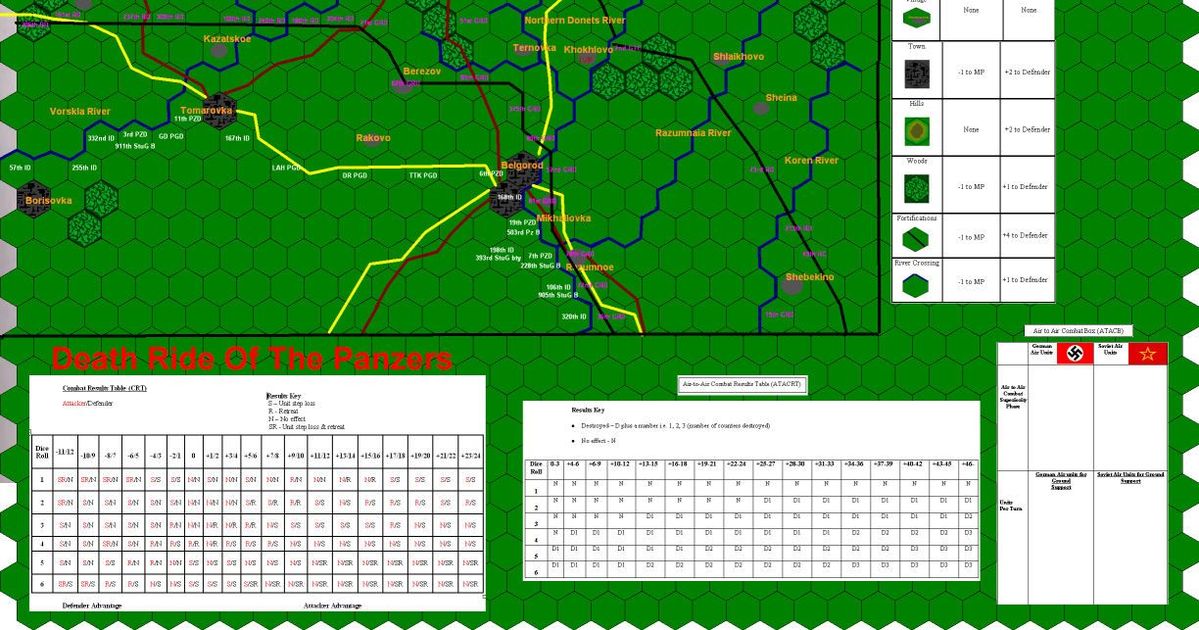The image size is (1199, 630).
Task: Click the +46- column header in the ATACRT
Action: 969,464
